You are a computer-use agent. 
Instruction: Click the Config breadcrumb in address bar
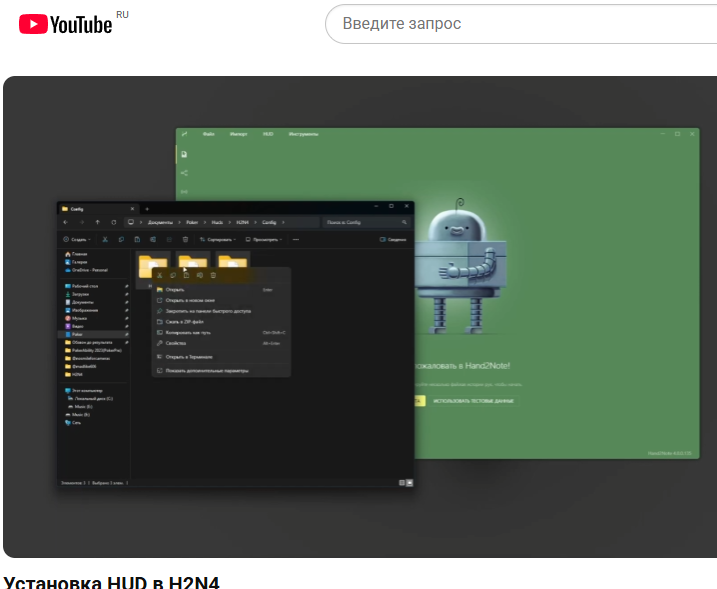click(x=269, y=222)
